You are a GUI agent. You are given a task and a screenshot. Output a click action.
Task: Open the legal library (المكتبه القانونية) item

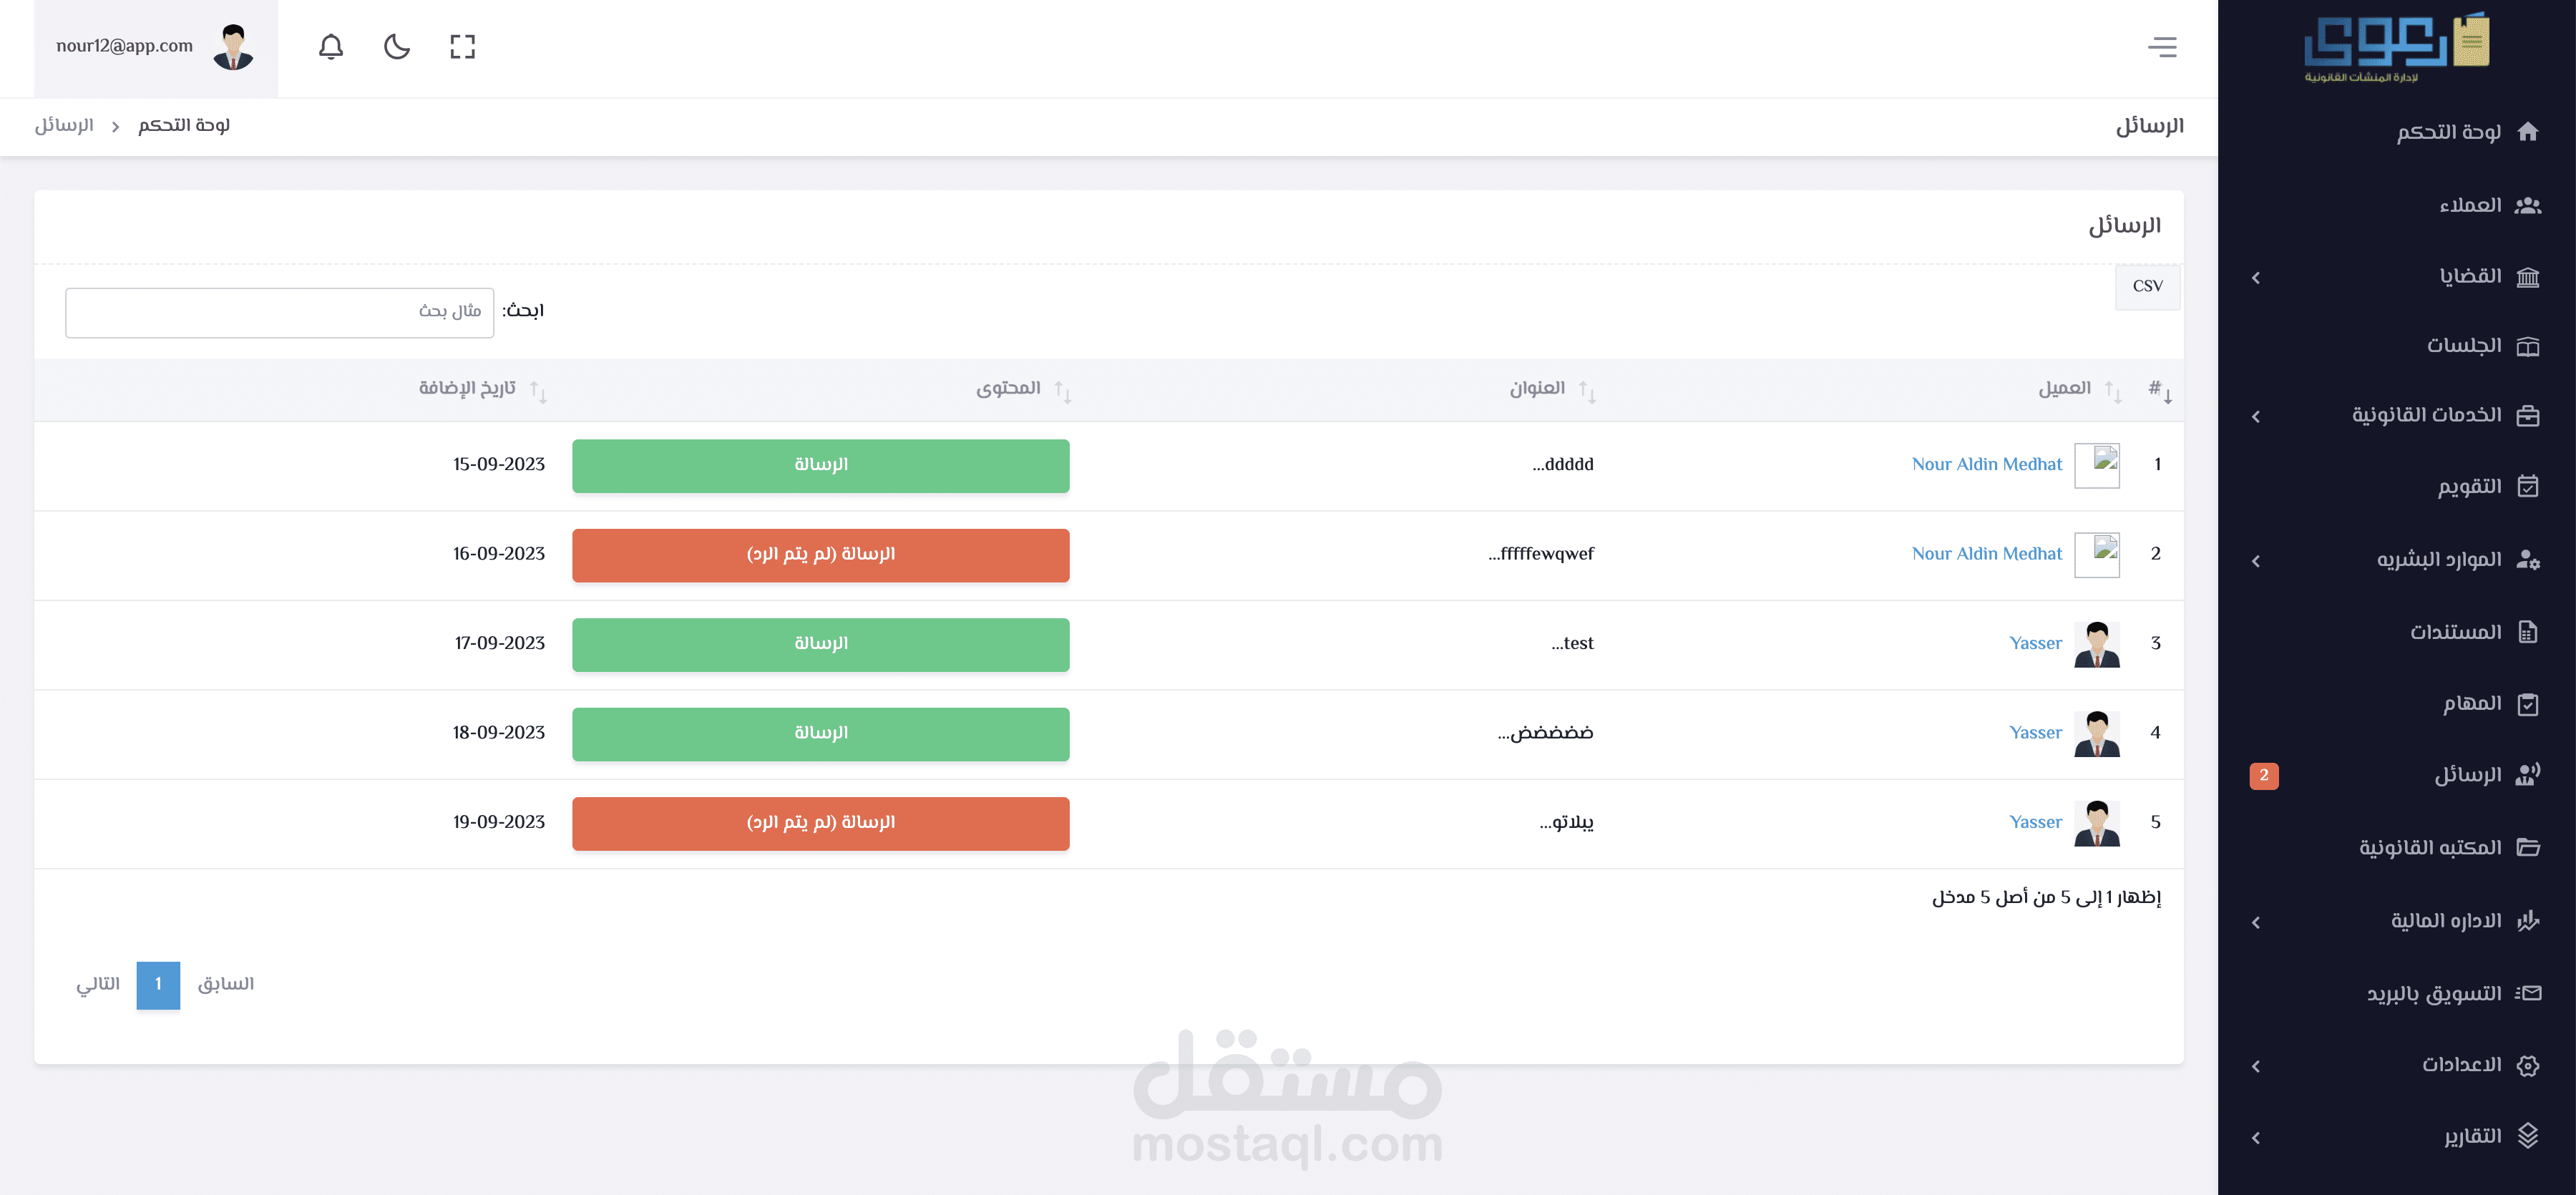coord(2429,848)
